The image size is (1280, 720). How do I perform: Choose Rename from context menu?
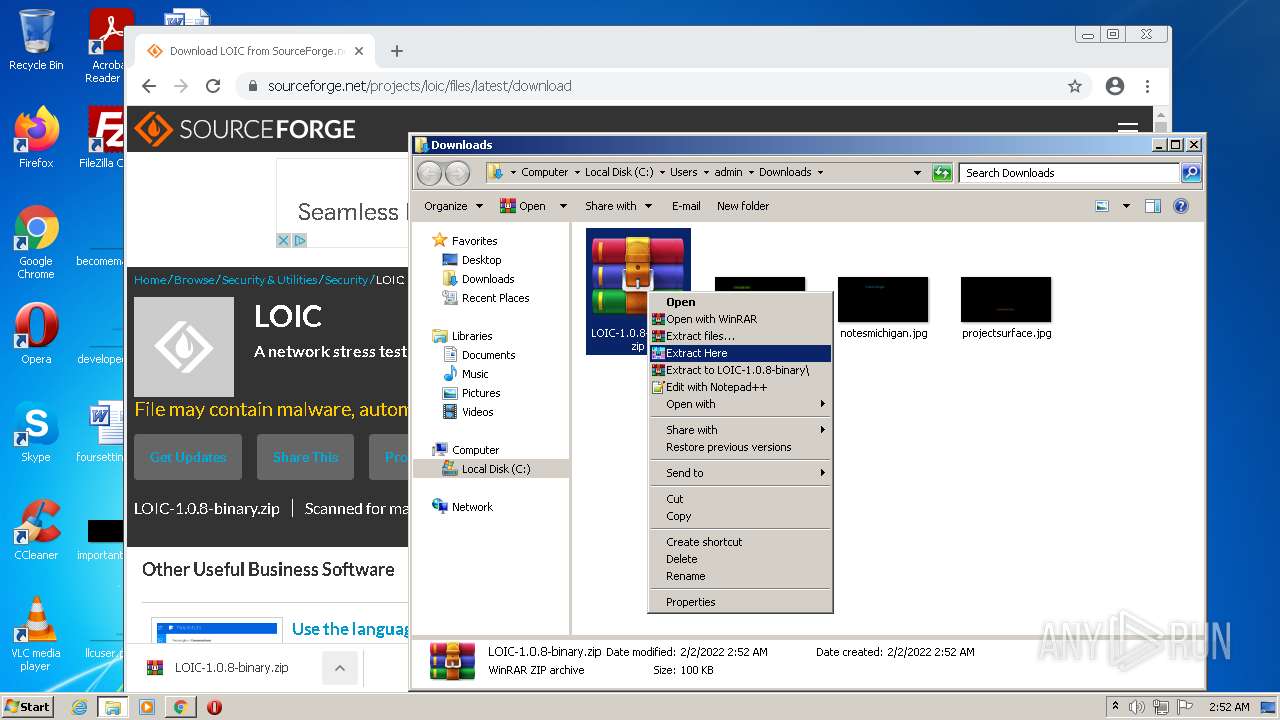click(740, 576)
